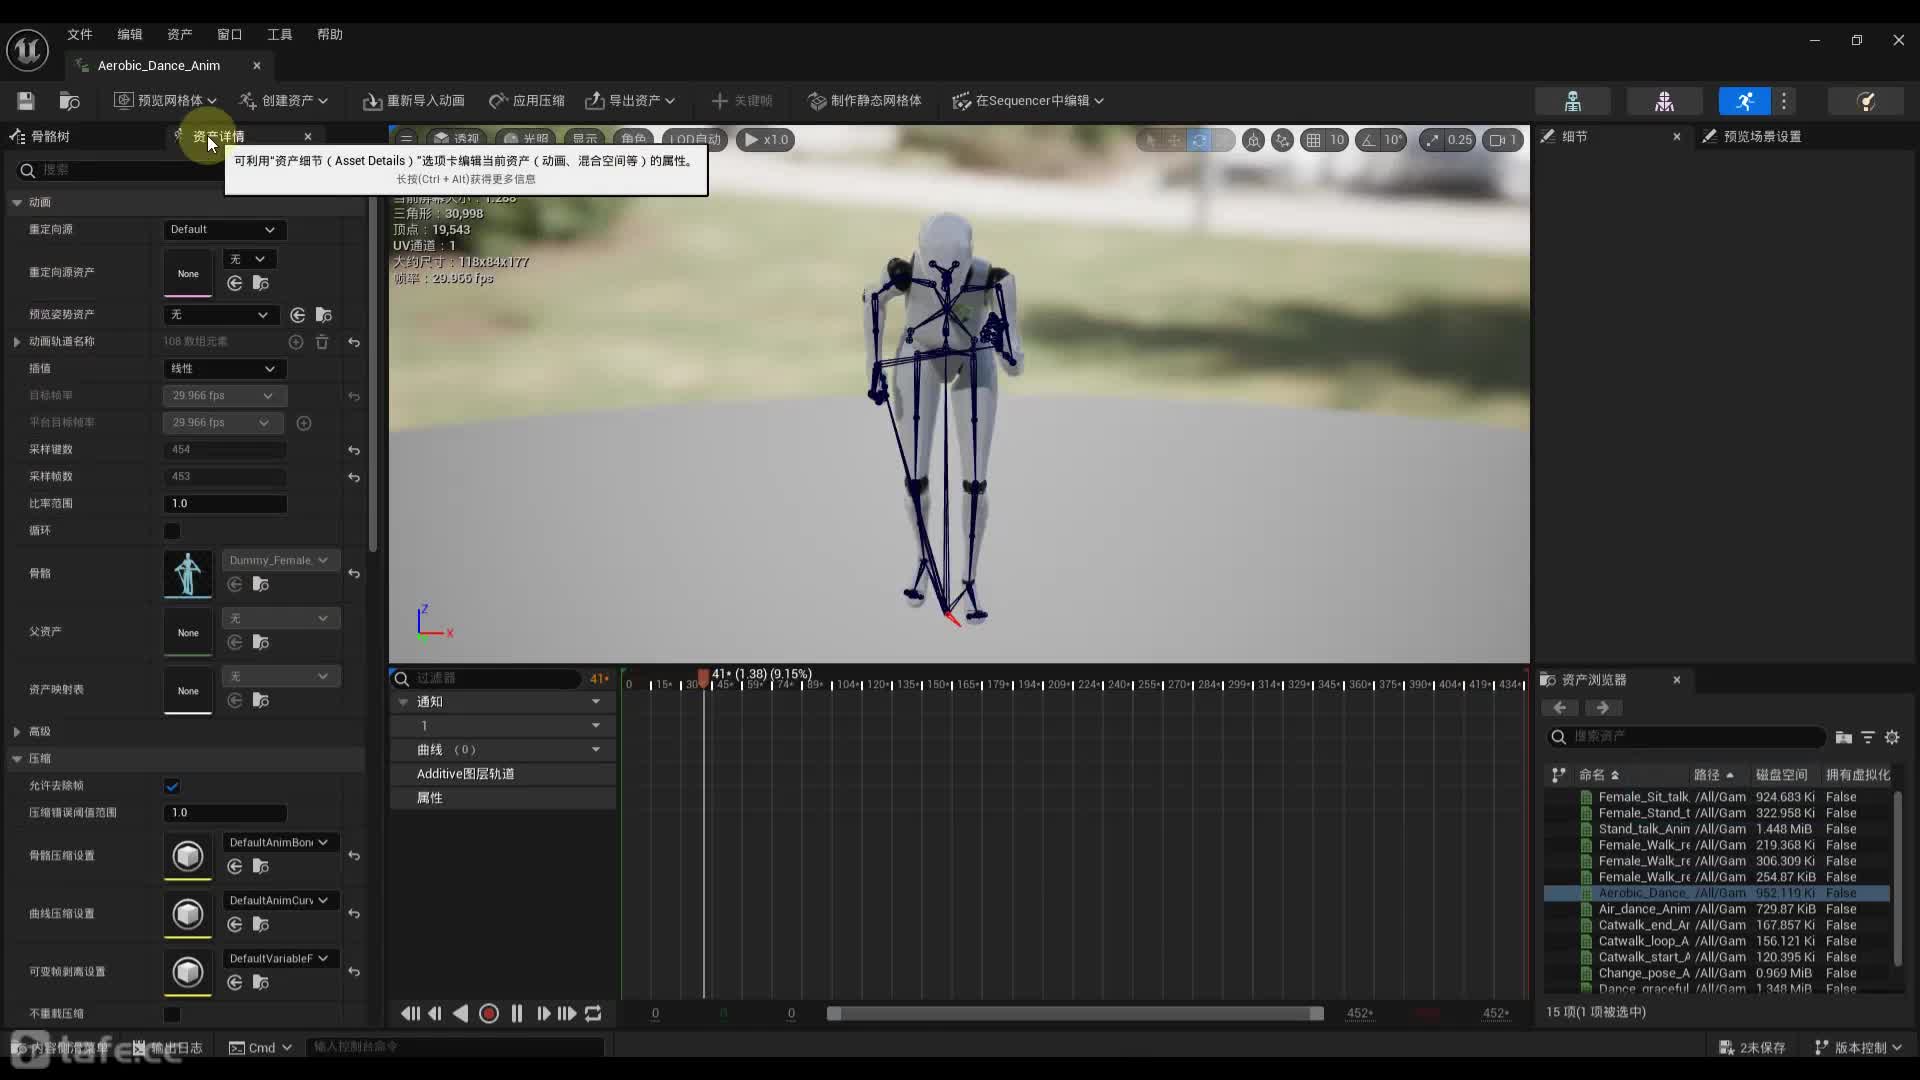Open DefaultAnimBone compression dropdown
Image resolution: width=1920 pixels, height=1080 pixels.
pos(280,842)
